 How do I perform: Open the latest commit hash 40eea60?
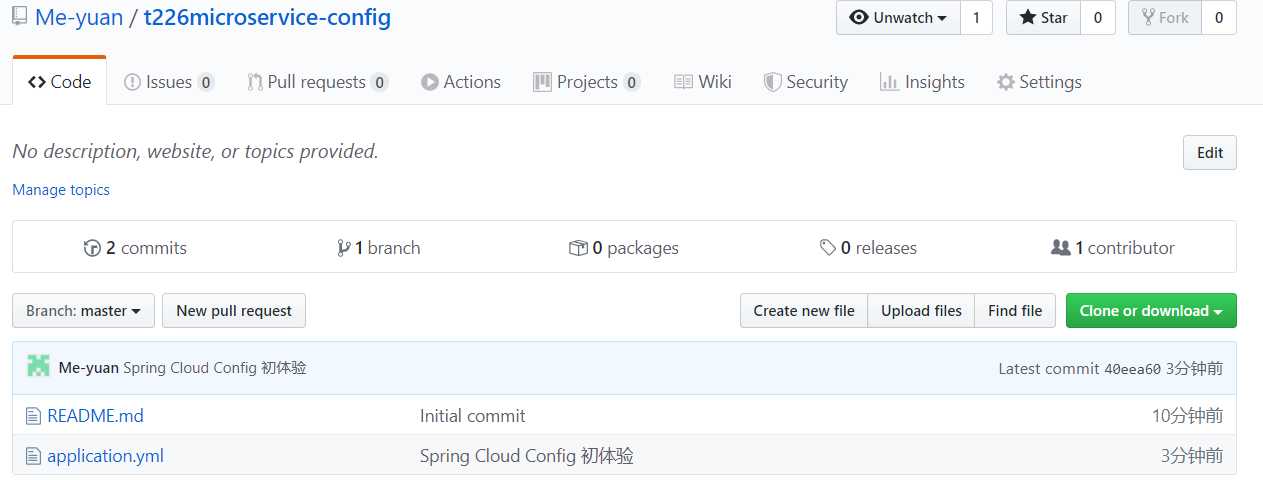click(1132, 369)
